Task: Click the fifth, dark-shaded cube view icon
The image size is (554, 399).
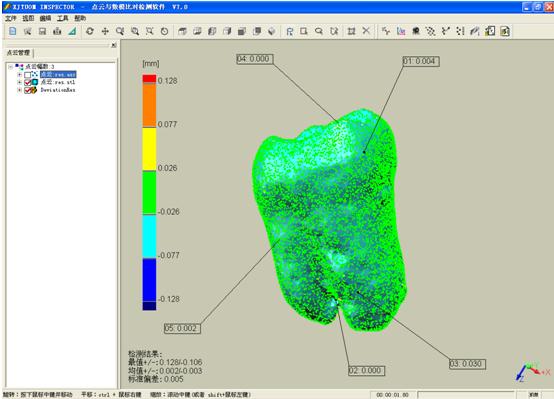Action: [x=242, y=31]
